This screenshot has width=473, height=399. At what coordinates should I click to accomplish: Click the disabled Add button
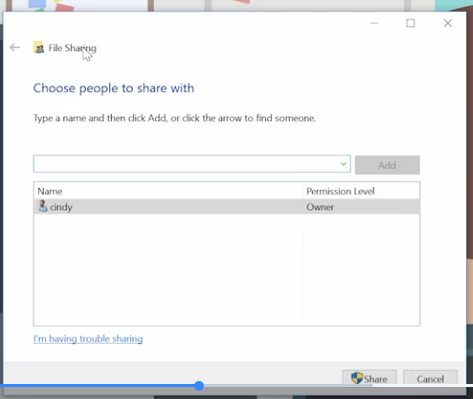point(387,165)
